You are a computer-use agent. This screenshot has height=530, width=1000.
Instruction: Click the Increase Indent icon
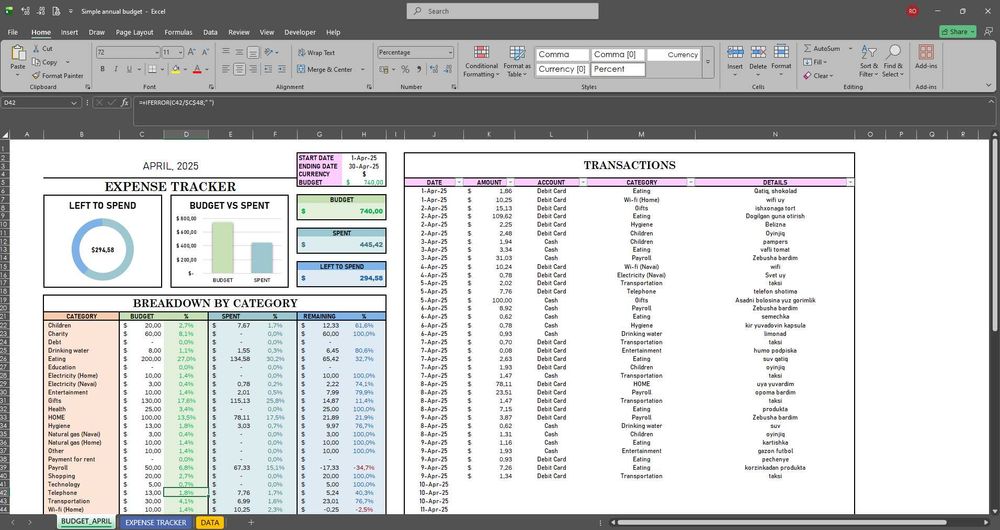281,69
